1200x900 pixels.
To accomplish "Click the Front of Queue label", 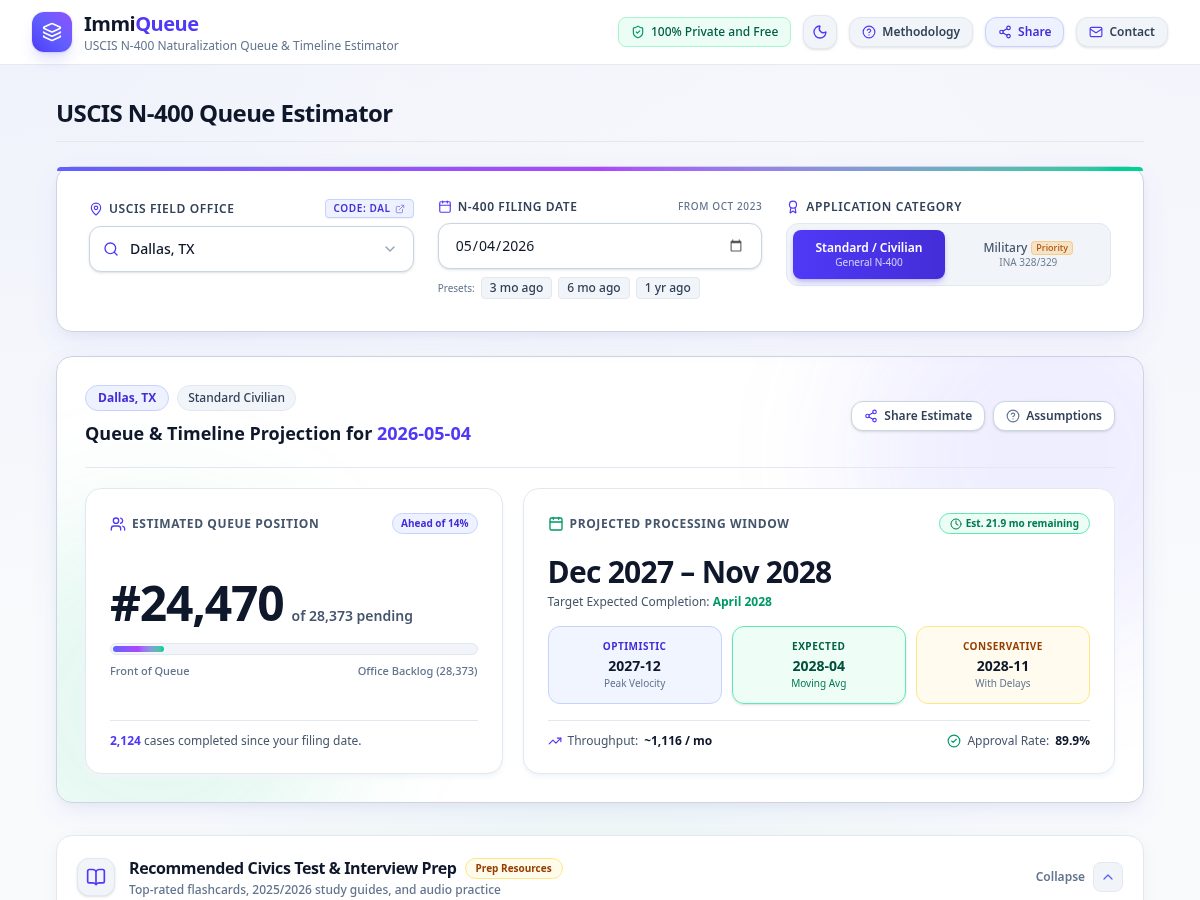I will pos(150,671).
